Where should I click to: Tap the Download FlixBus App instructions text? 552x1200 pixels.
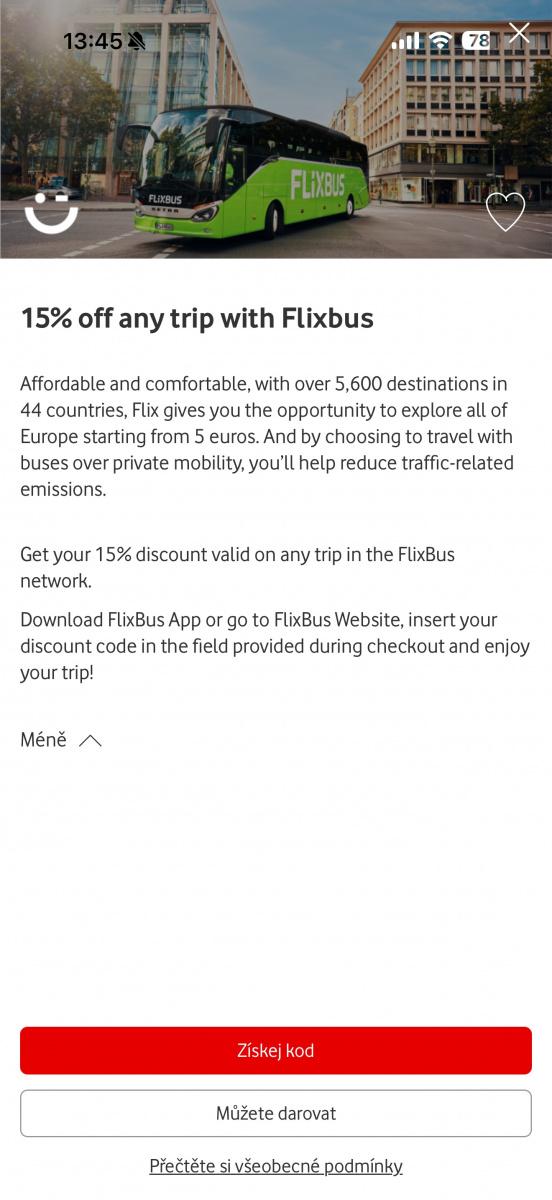click(275, 646)
